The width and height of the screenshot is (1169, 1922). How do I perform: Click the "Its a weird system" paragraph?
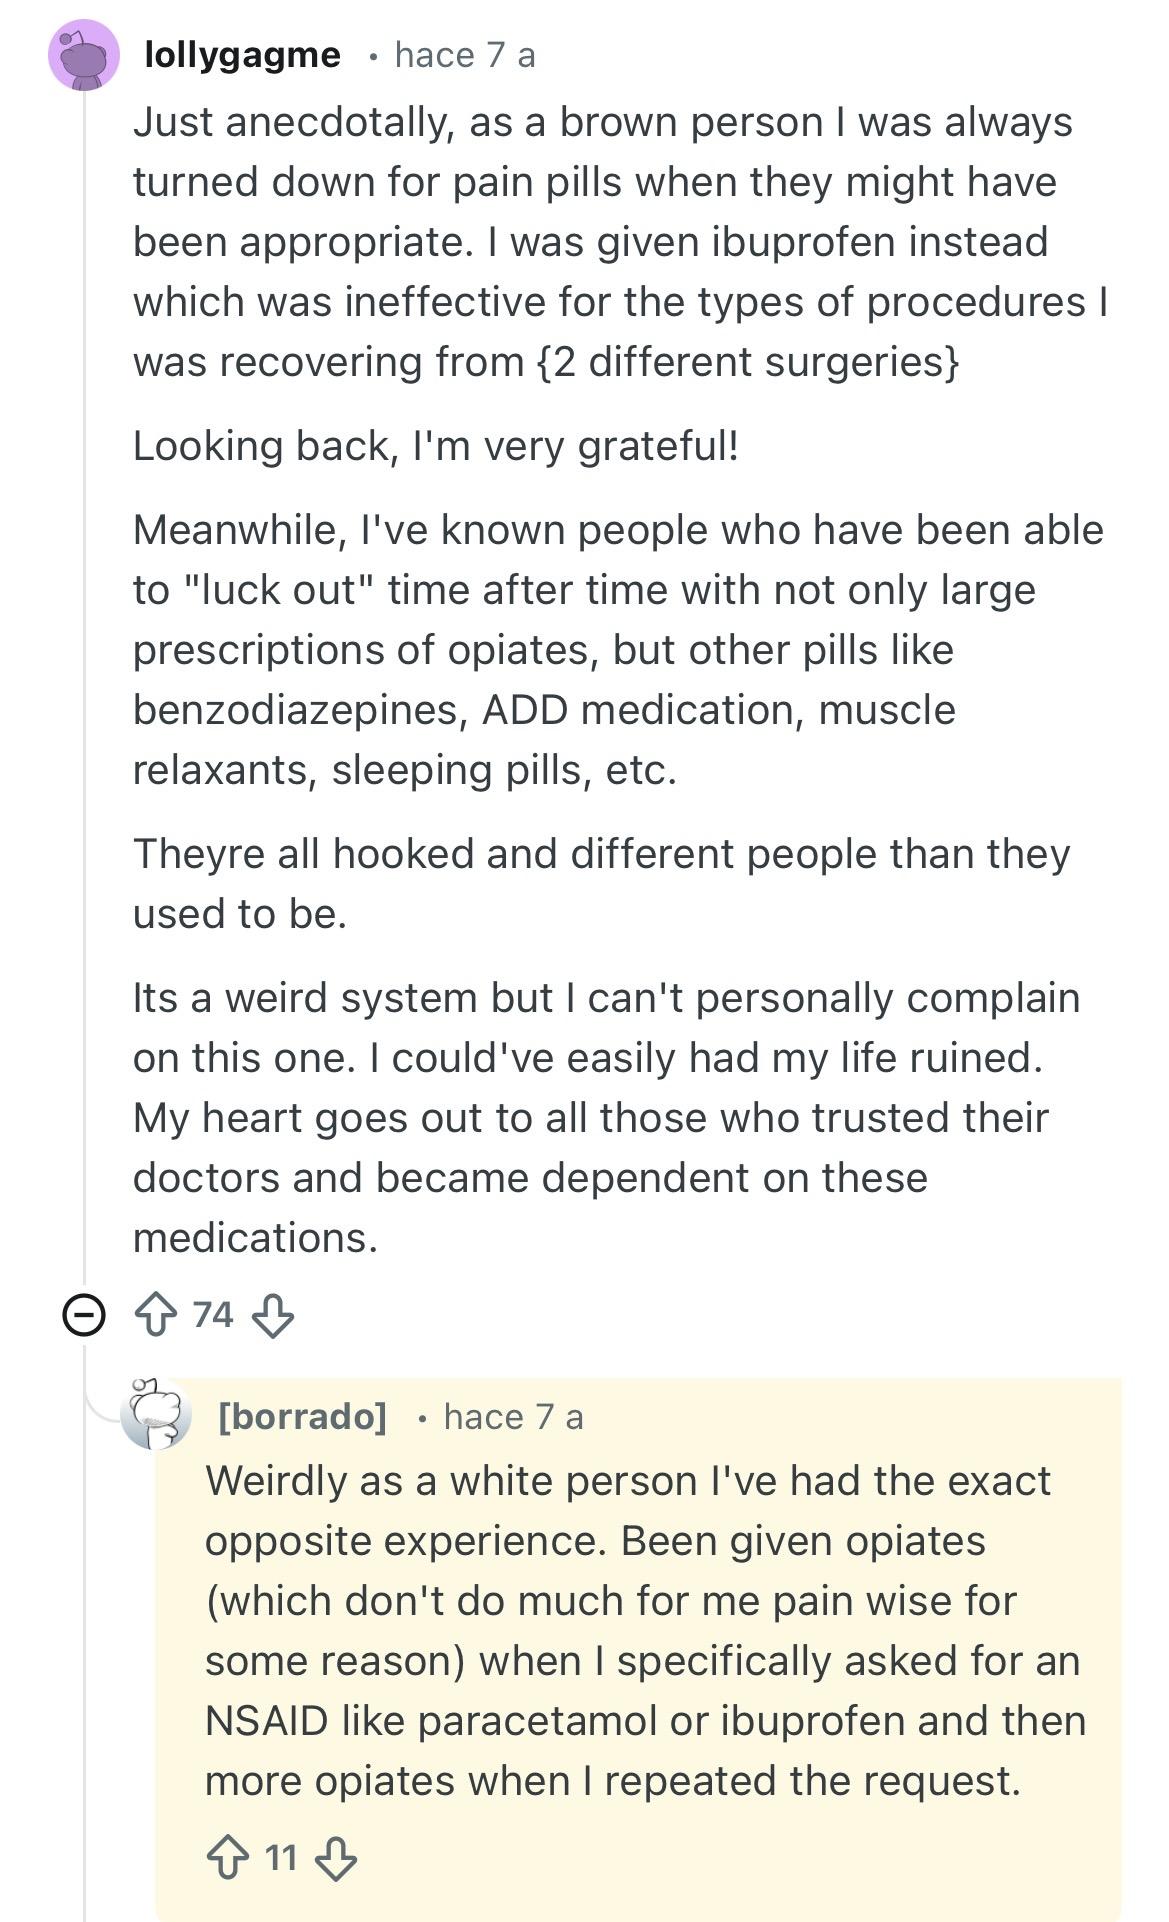coord(606,1118)
